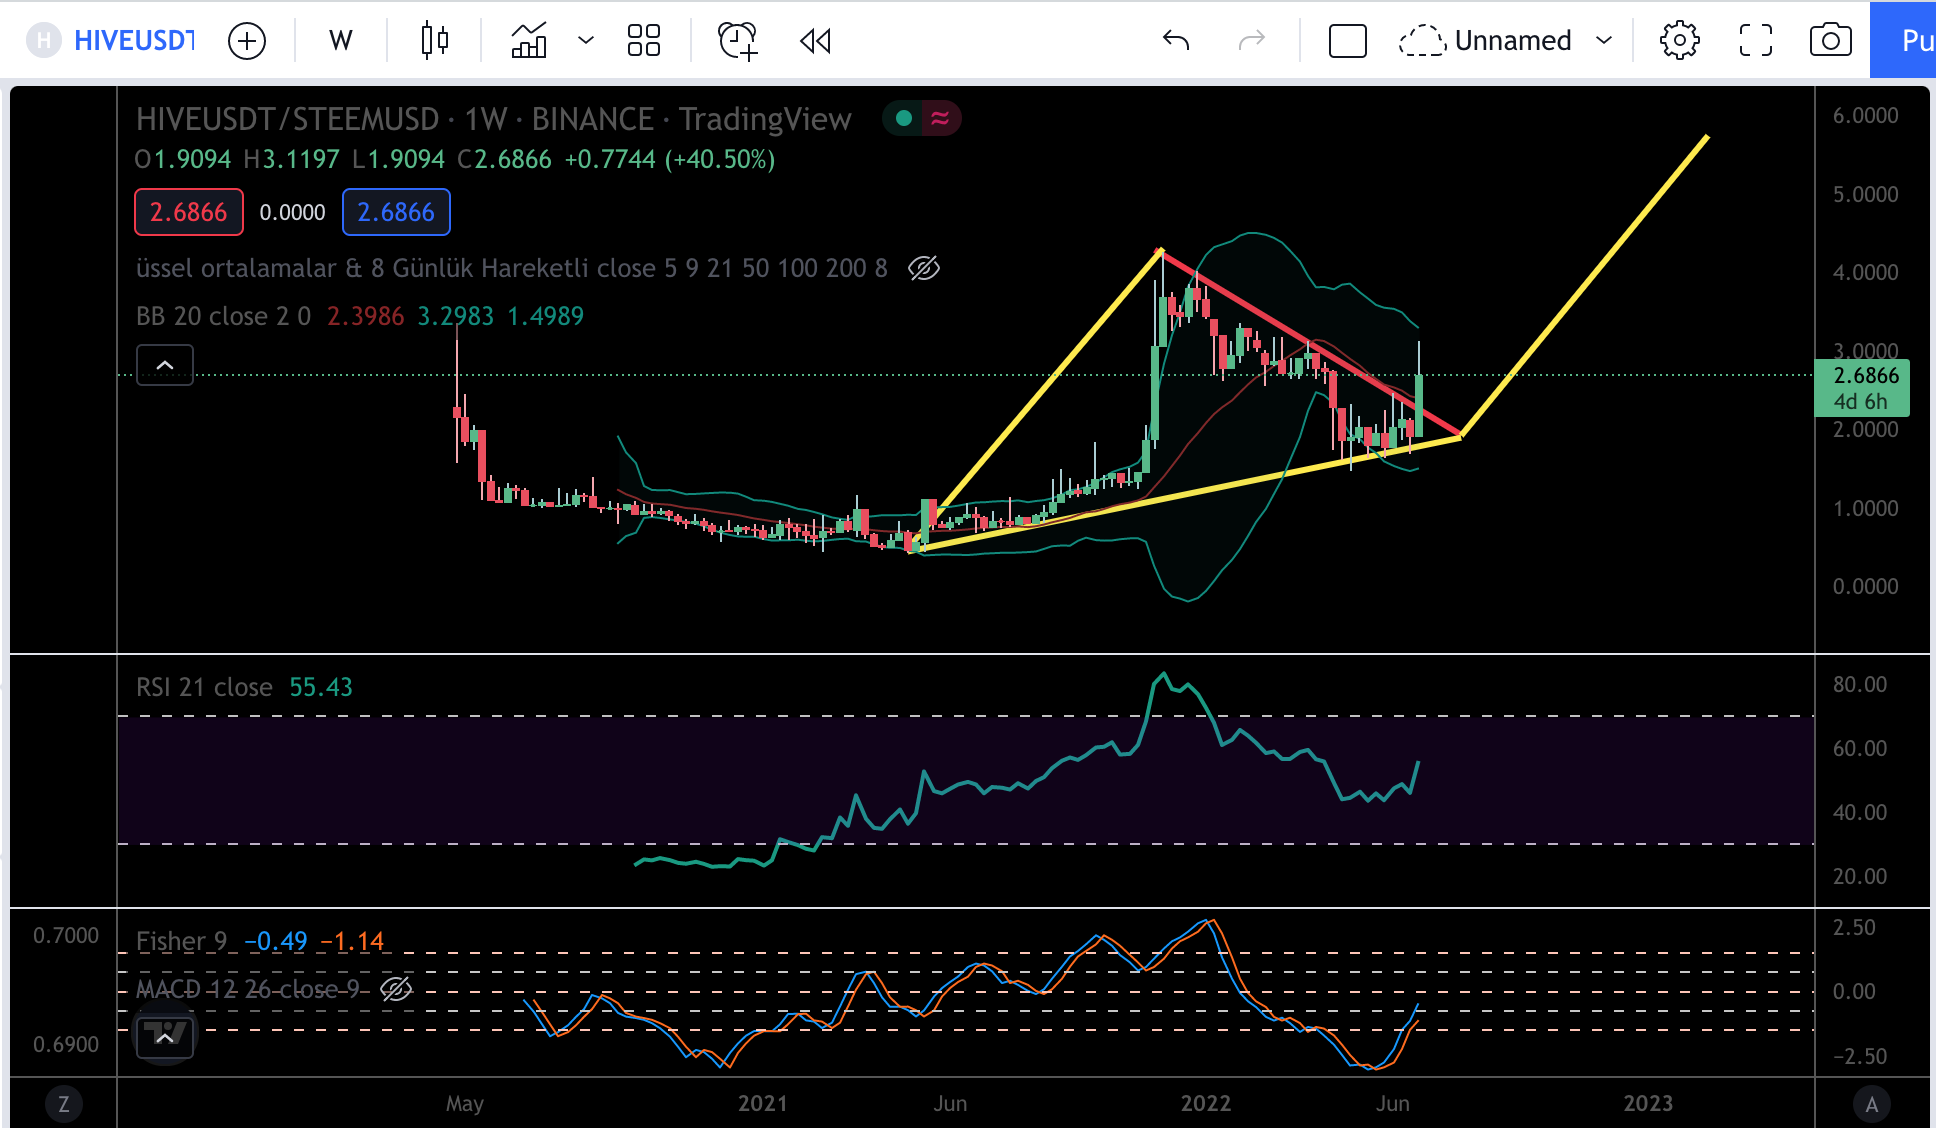Image resolution: width=1936 pixels, height=1128 pixels.
Task: Select the chart layout rectangle icon
Action: [x=1348, y=41]
